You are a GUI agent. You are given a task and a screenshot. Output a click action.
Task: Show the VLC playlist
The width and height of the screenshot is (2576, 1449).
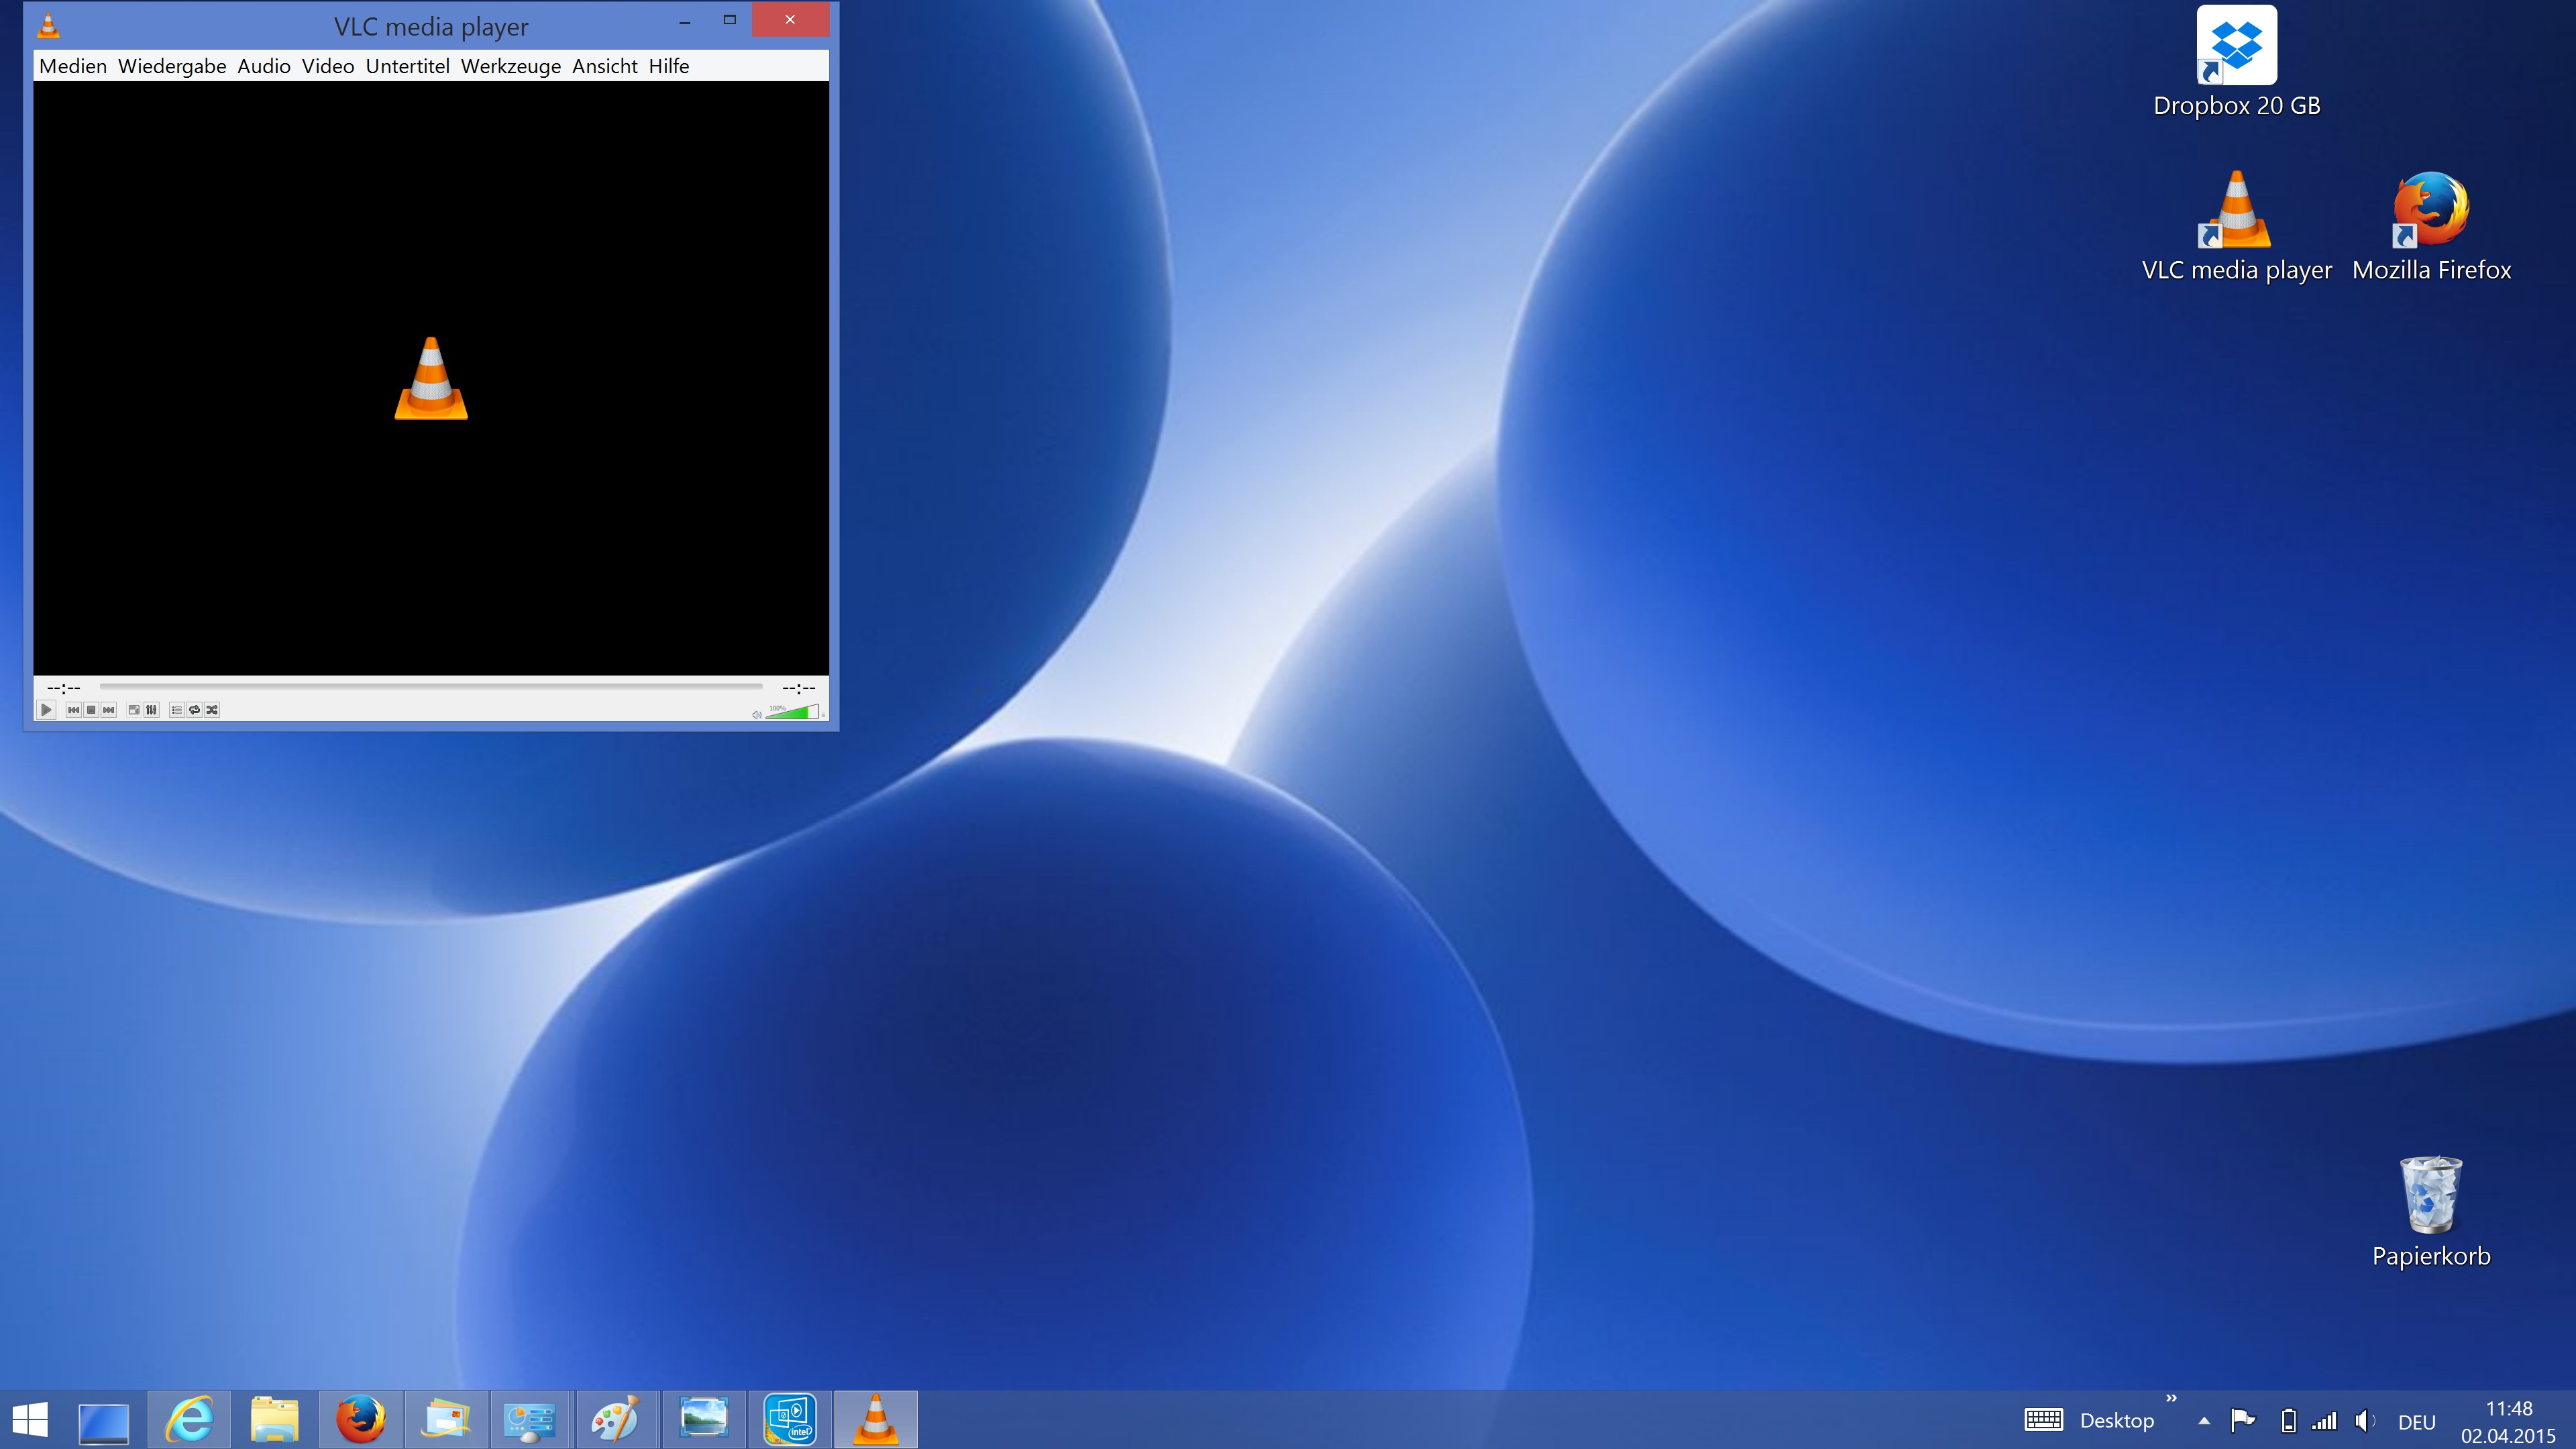pos(177,710)
